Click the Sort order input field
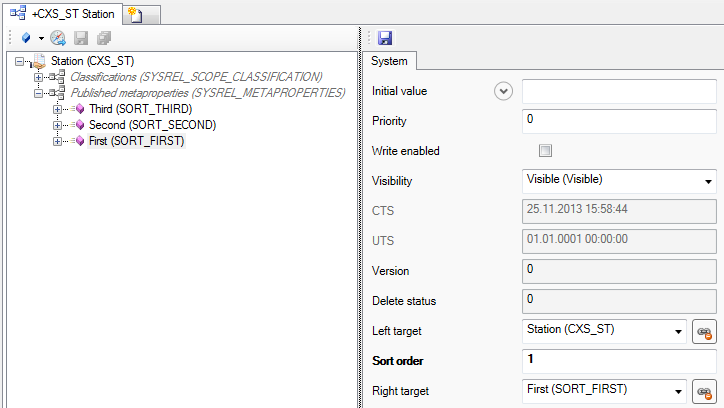Image resolution: width=724 pixels, height=408 pixels. coord(619,361)
